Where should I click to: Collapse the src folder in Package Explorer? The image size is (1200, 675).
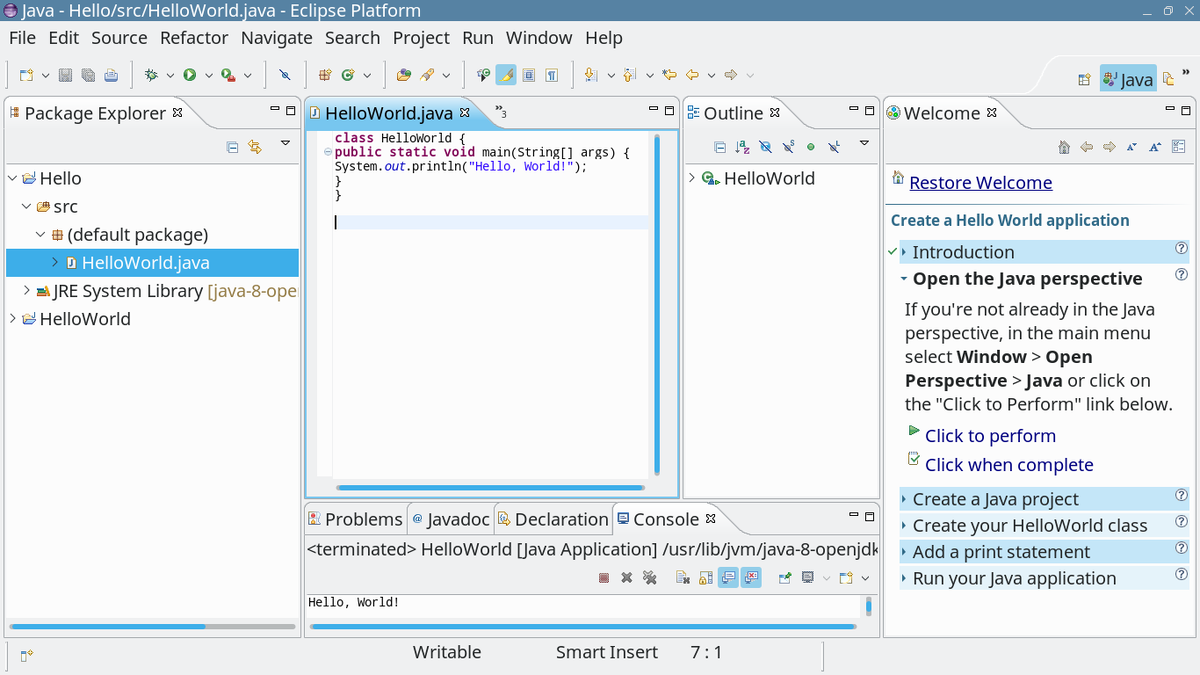[x=26, y=207]
